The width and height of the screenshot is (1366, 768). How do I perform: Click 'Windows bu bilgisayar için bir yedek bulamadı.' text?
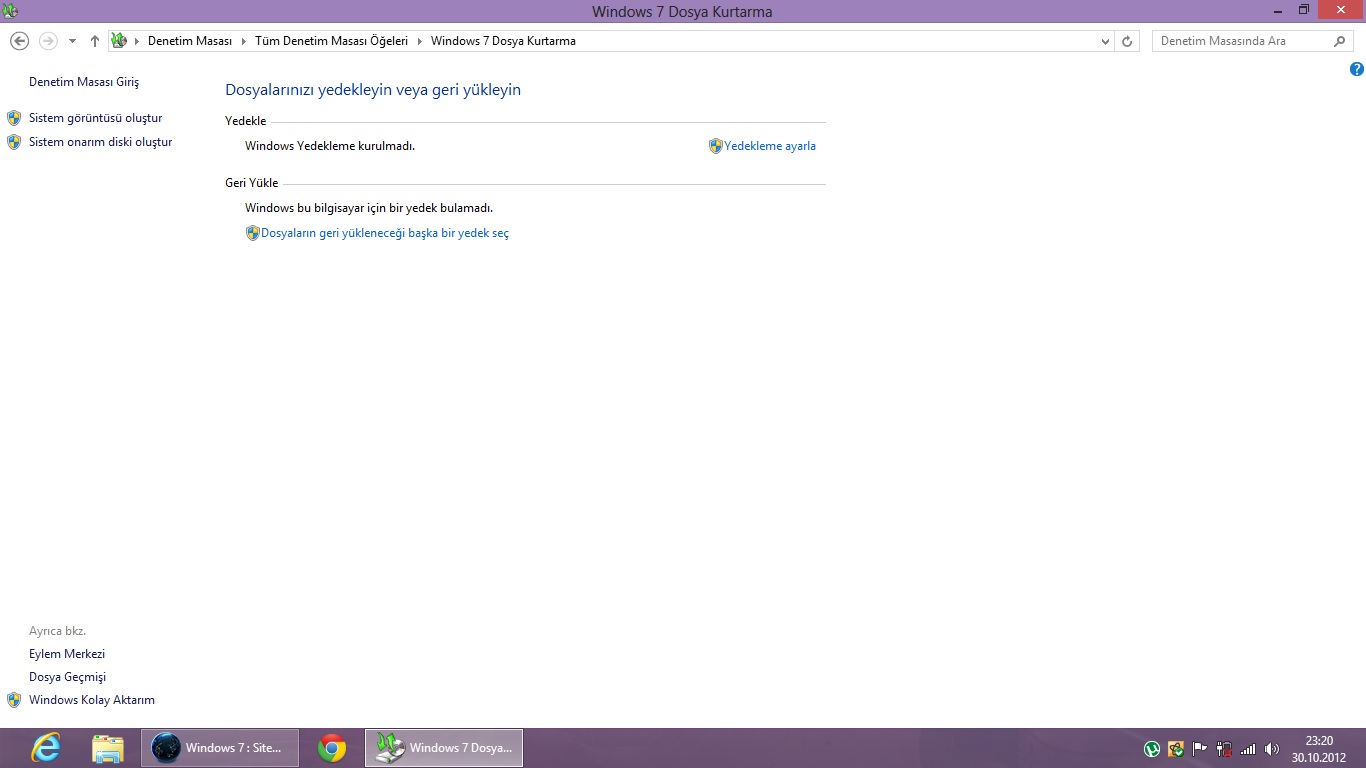coord(369,208)
